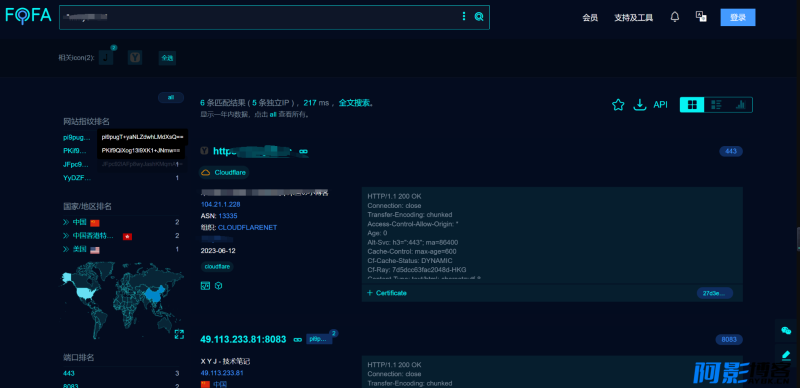This screenshot has height=388, width=800.
Task: Open WeChat contact floating icon
Action: pos(786,330)
